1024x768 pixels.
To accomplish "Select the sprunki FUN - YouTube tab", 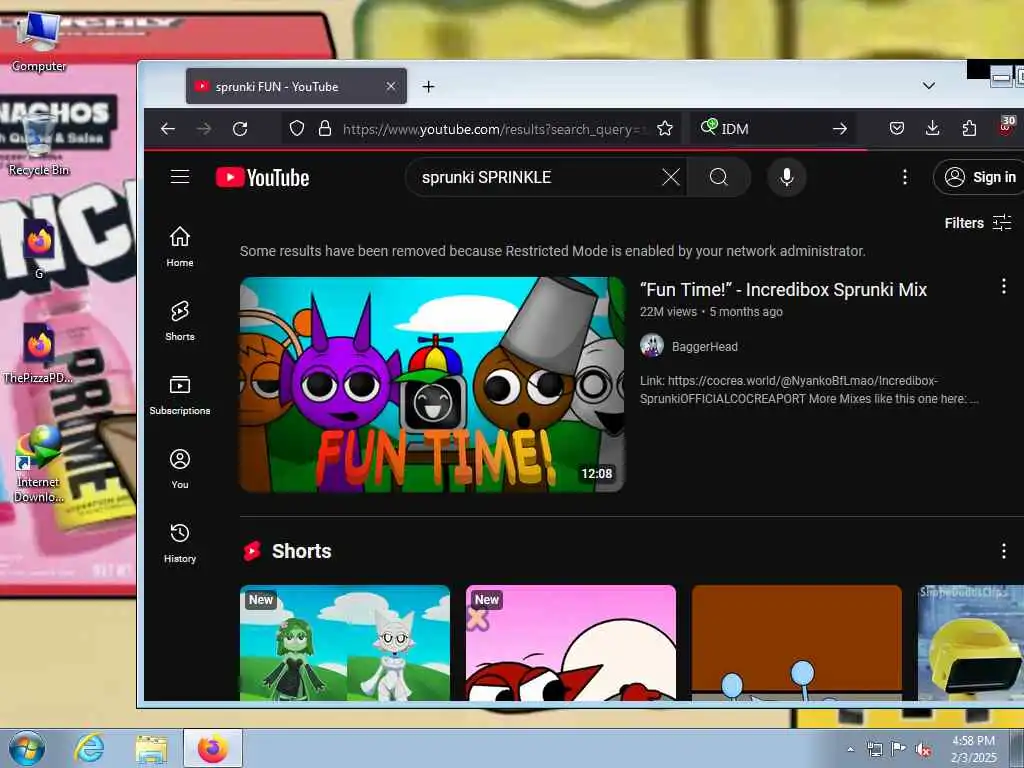I will (x=296, y=86).
